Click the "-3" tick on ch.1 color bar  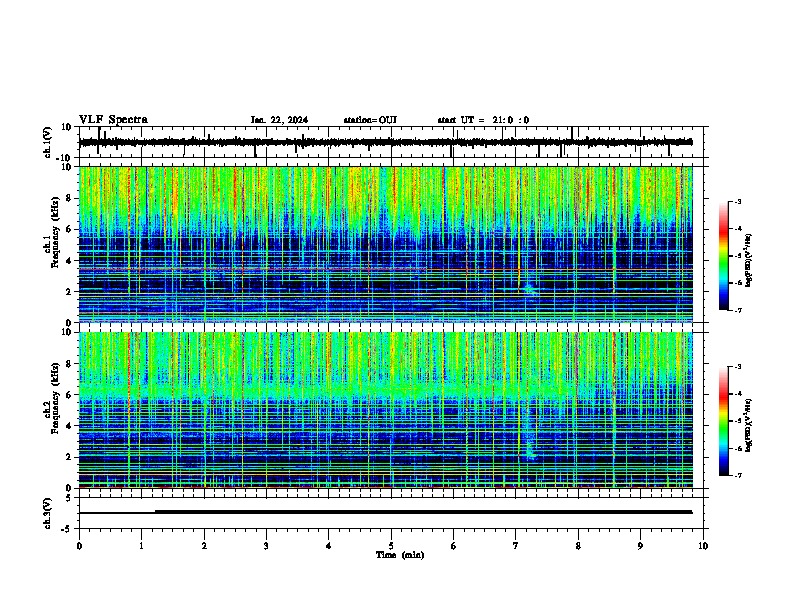tap(738, 202)
